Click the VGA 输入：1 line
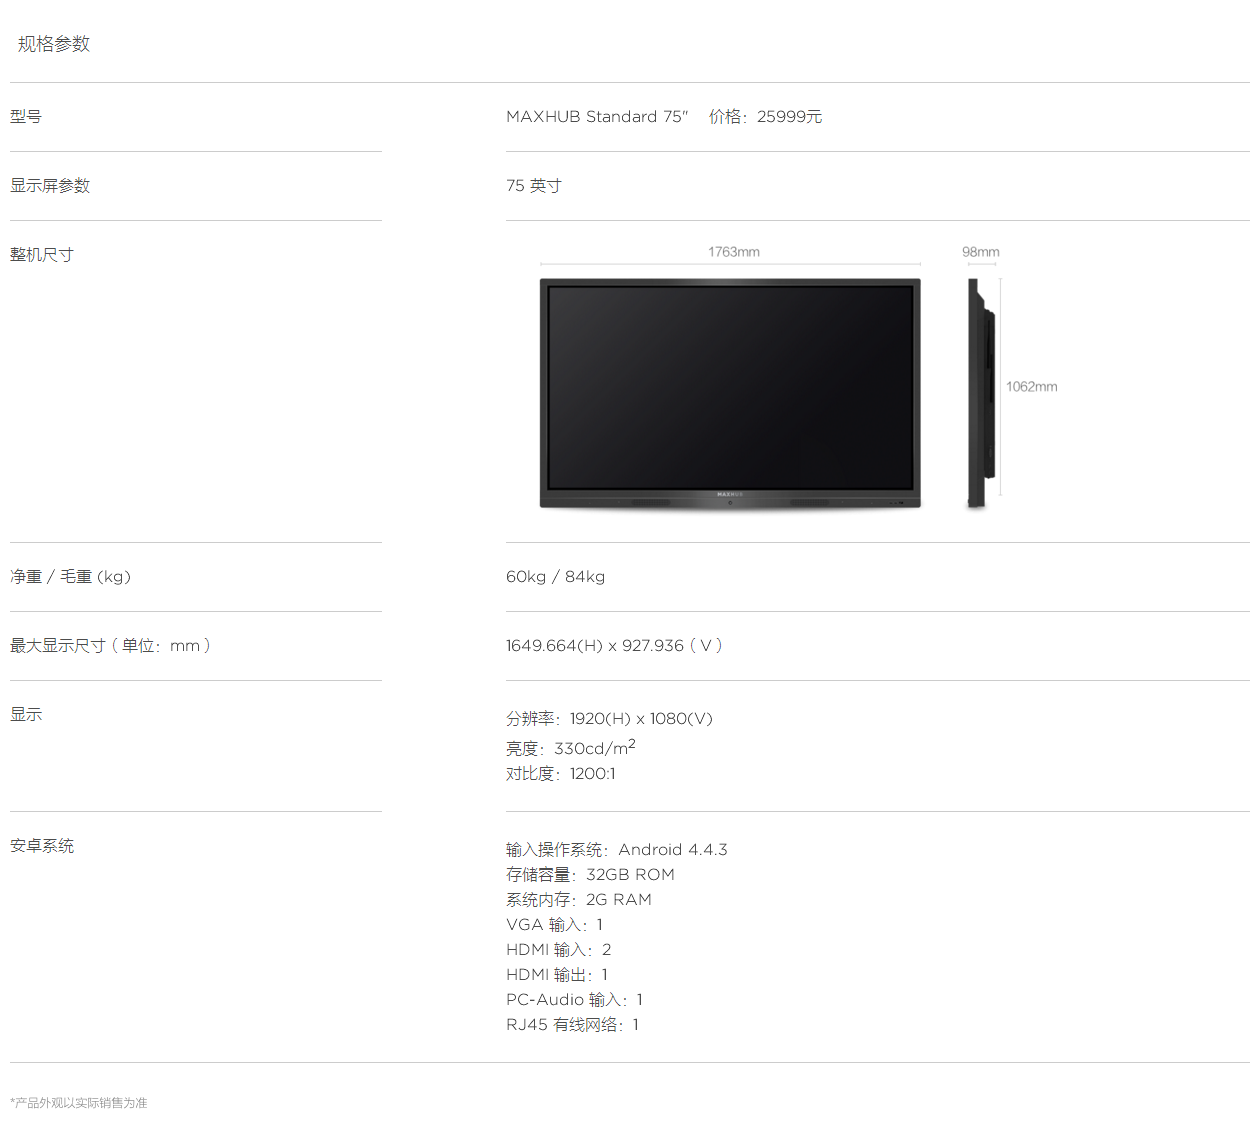Viewport: 1255px width, 1141px height. (x=555, y=925)
